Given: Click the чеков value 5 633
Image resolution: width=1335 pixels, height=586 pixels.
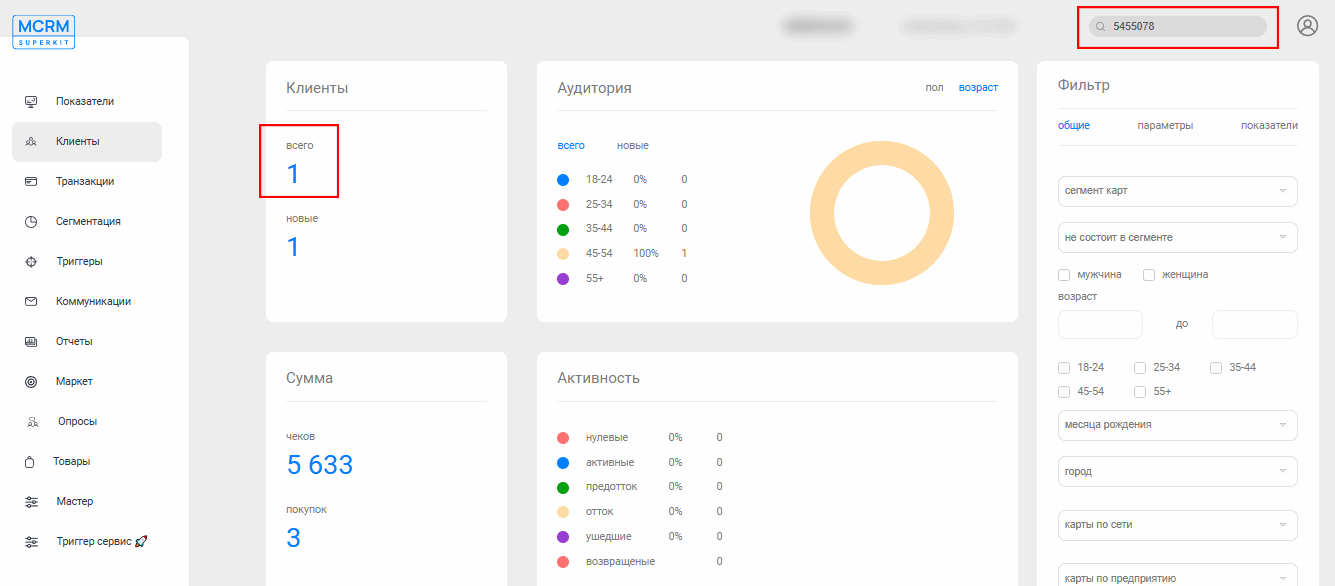Looking at the screenshot, I should pos(320,465).
